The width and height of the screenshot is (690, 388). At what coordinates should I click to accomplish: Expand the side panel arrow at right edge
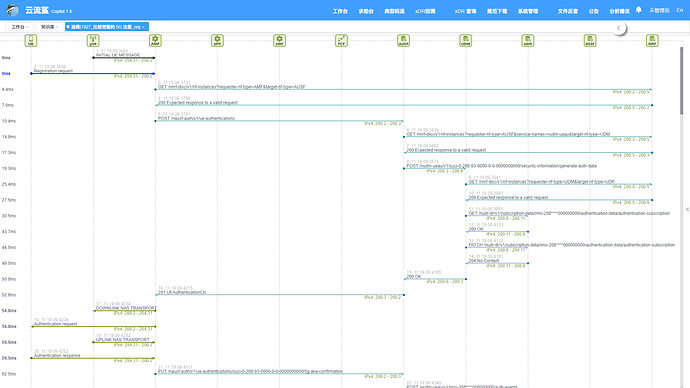(687, 209)
